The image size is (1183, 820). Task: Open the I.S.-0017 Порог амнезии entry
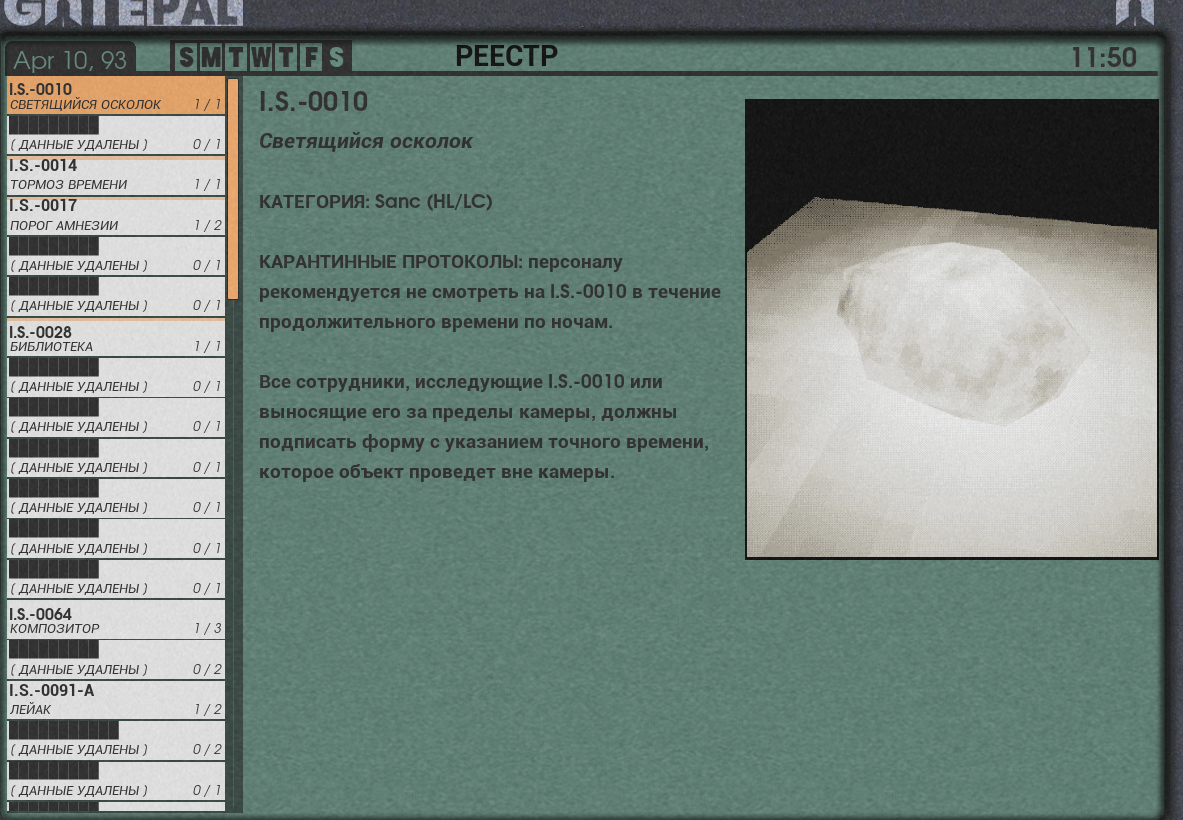[x=116, y=217]
